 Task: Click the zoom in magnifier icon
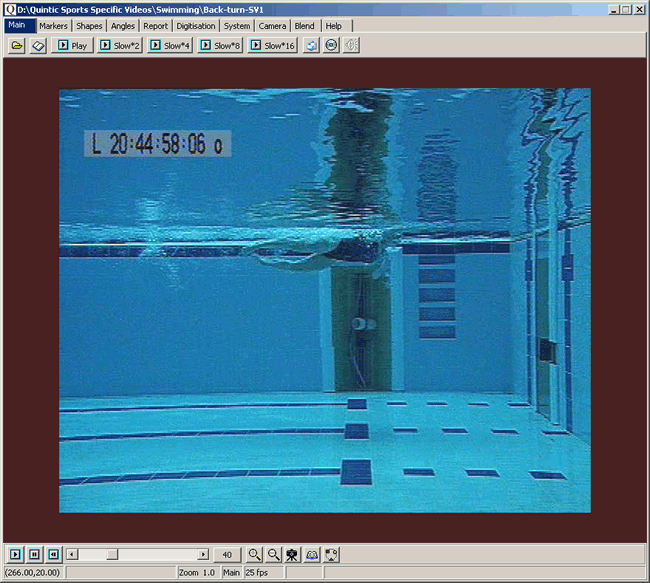click(x=254, y=554)
